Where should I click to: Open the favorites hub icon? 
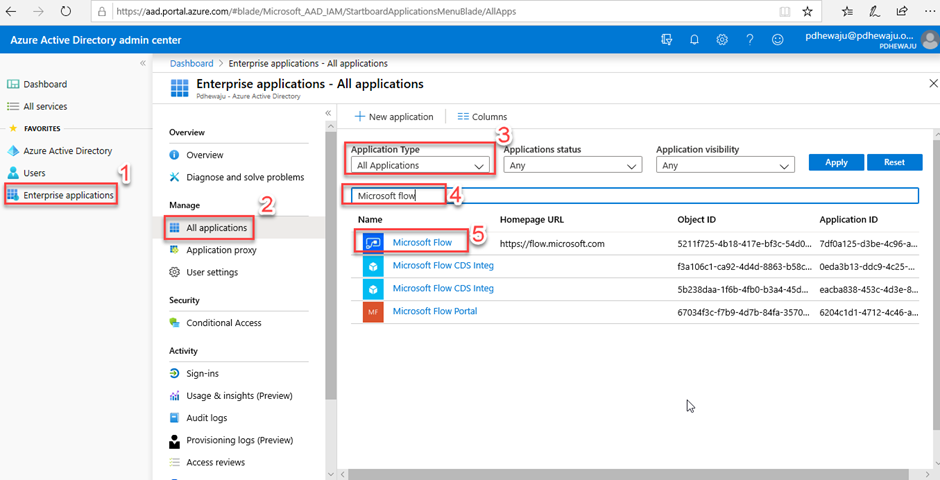click(x=847, y=11)
